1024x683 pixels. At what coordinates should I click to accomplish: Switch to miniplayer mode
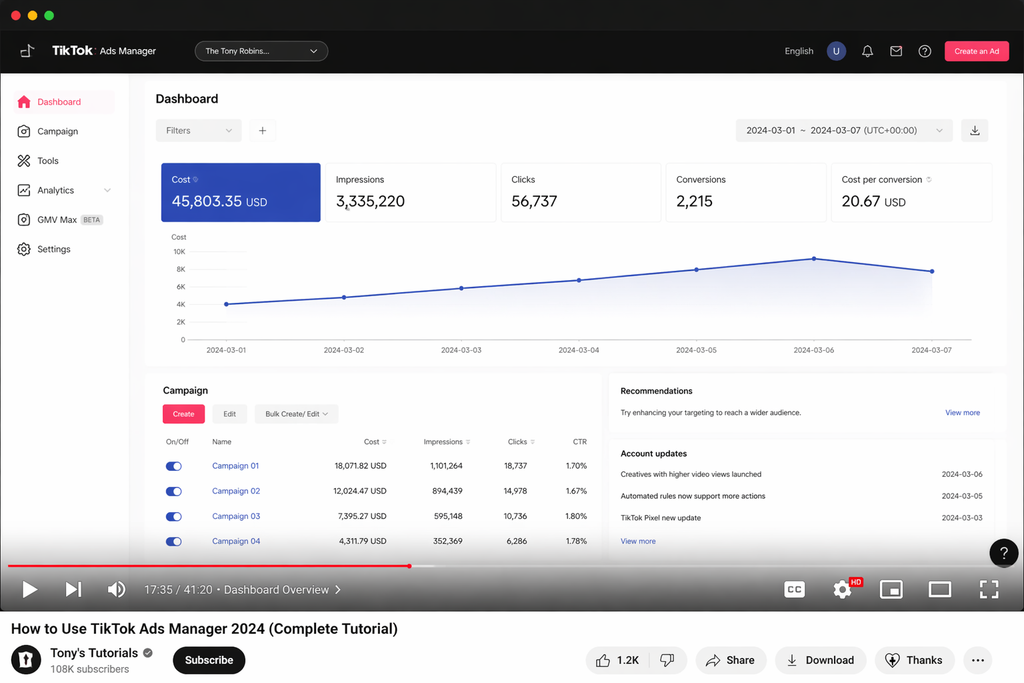(891, 590)
